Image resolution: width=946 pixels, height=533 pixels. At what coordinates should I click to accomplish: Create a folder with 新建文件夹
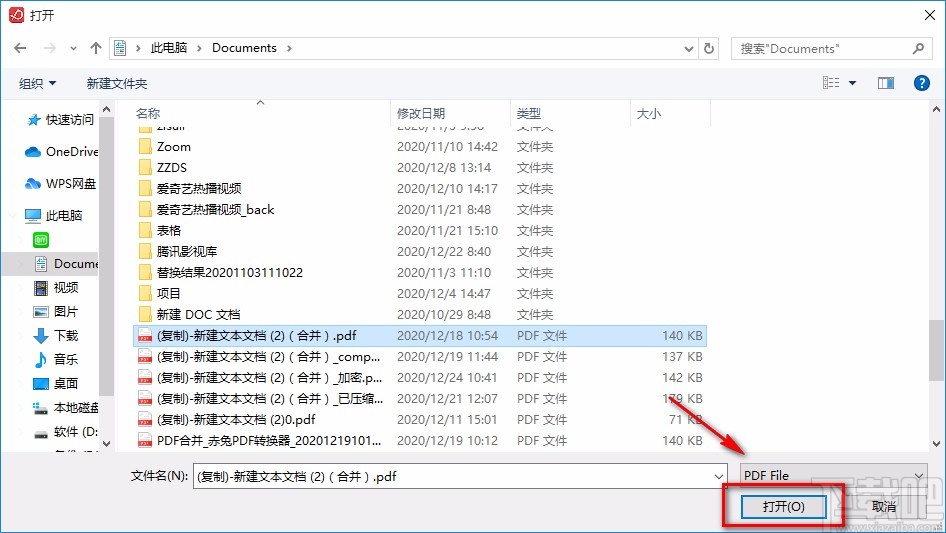(x=116, y=83)
